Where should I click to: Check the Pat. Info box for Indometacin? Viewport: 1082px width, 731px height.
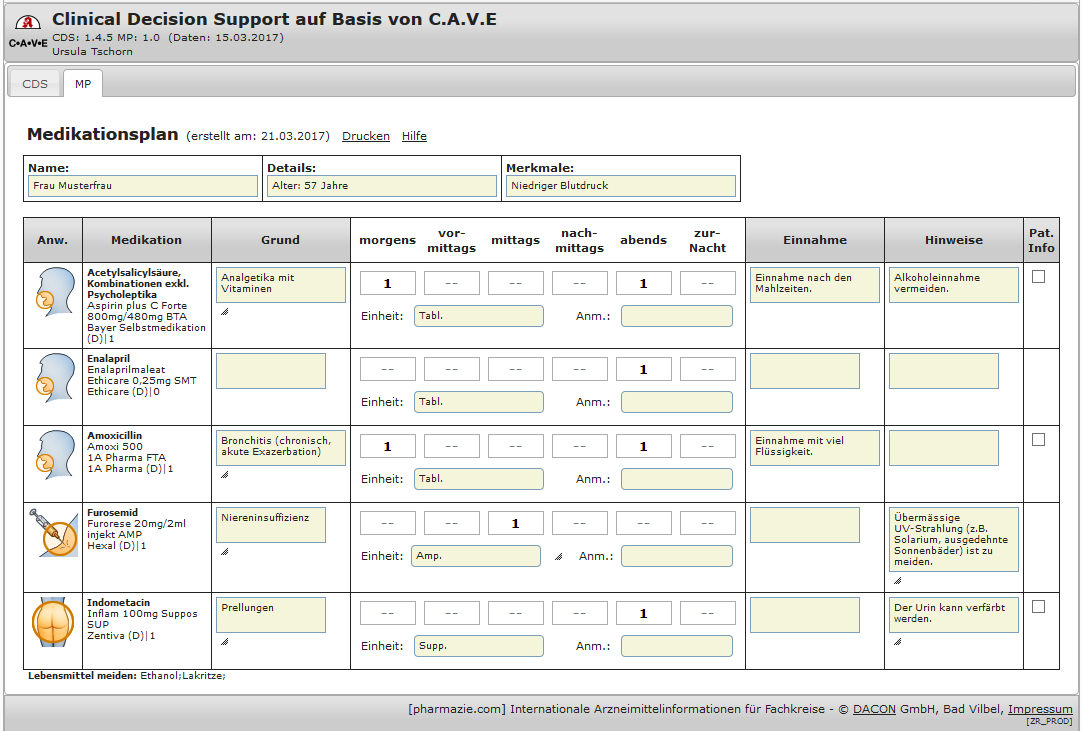point(1038,606)
